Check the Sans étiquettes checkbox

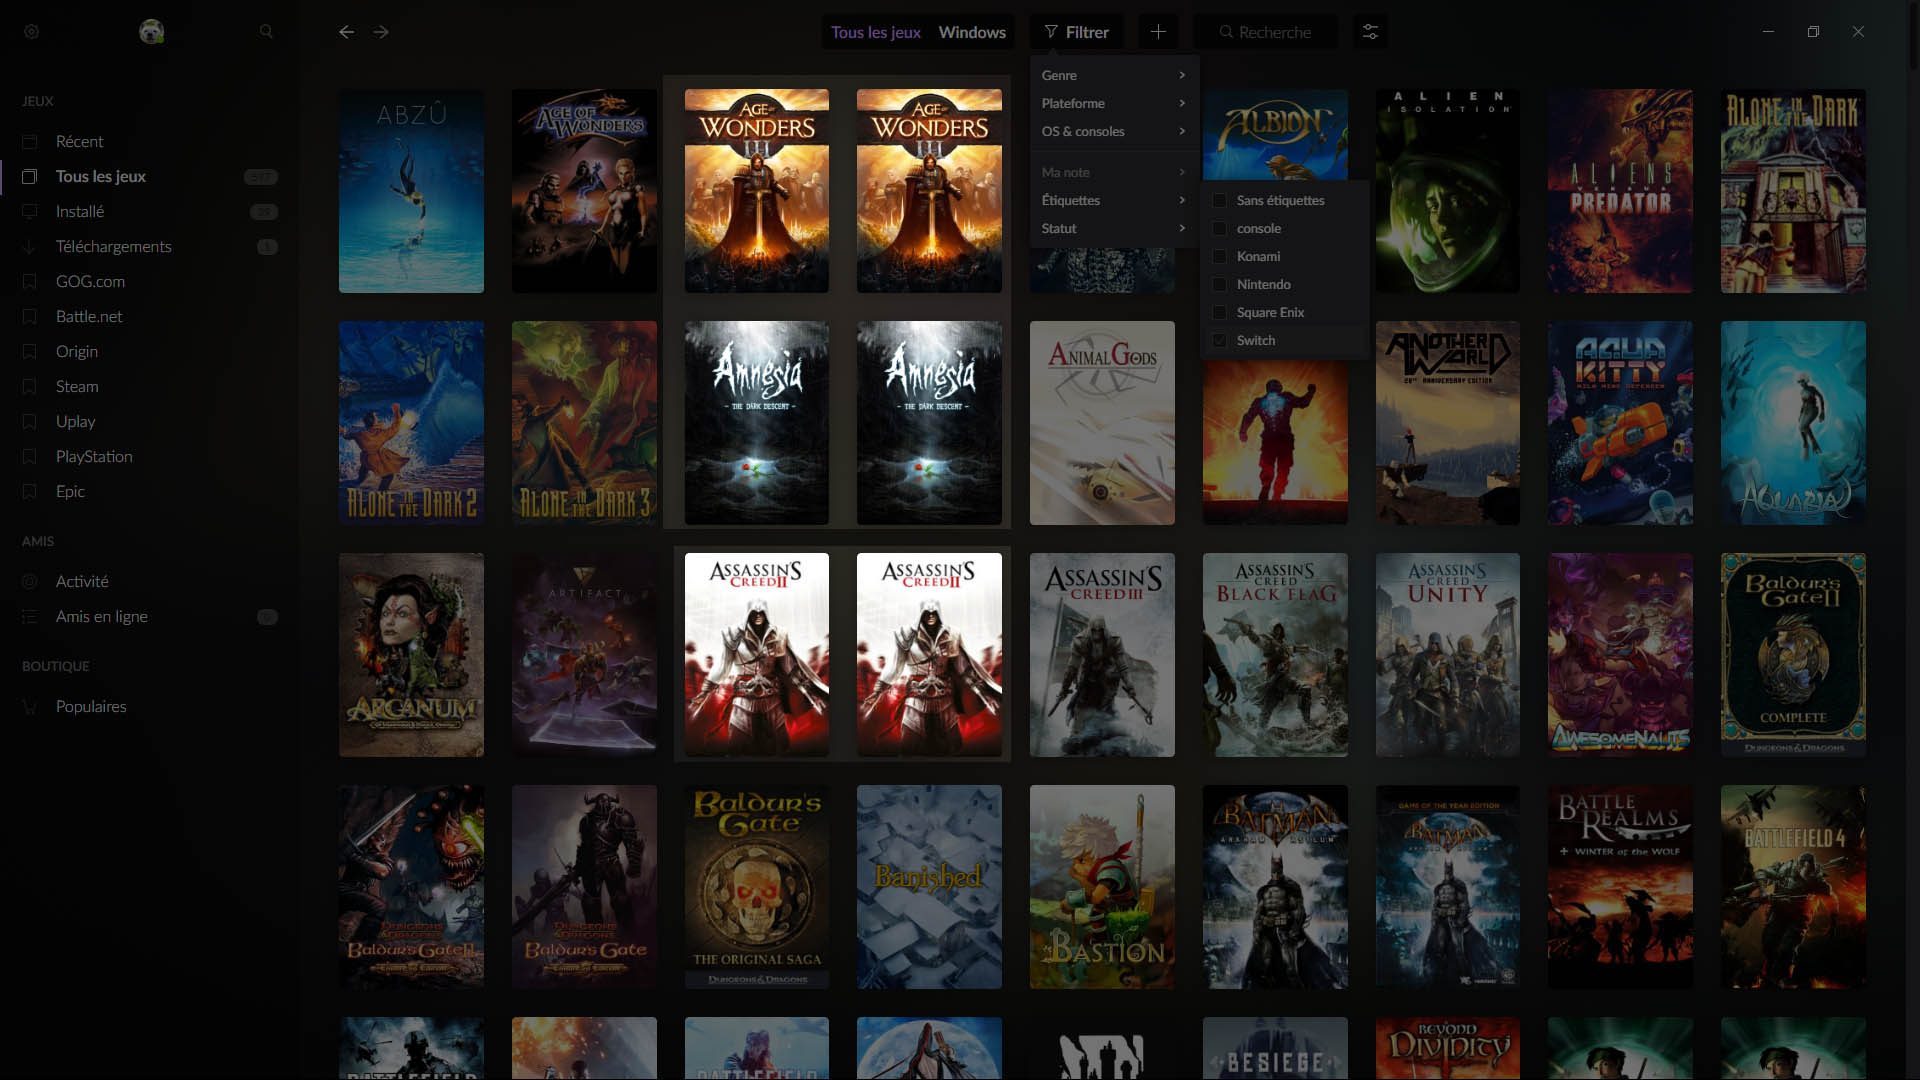[1219, 201]
